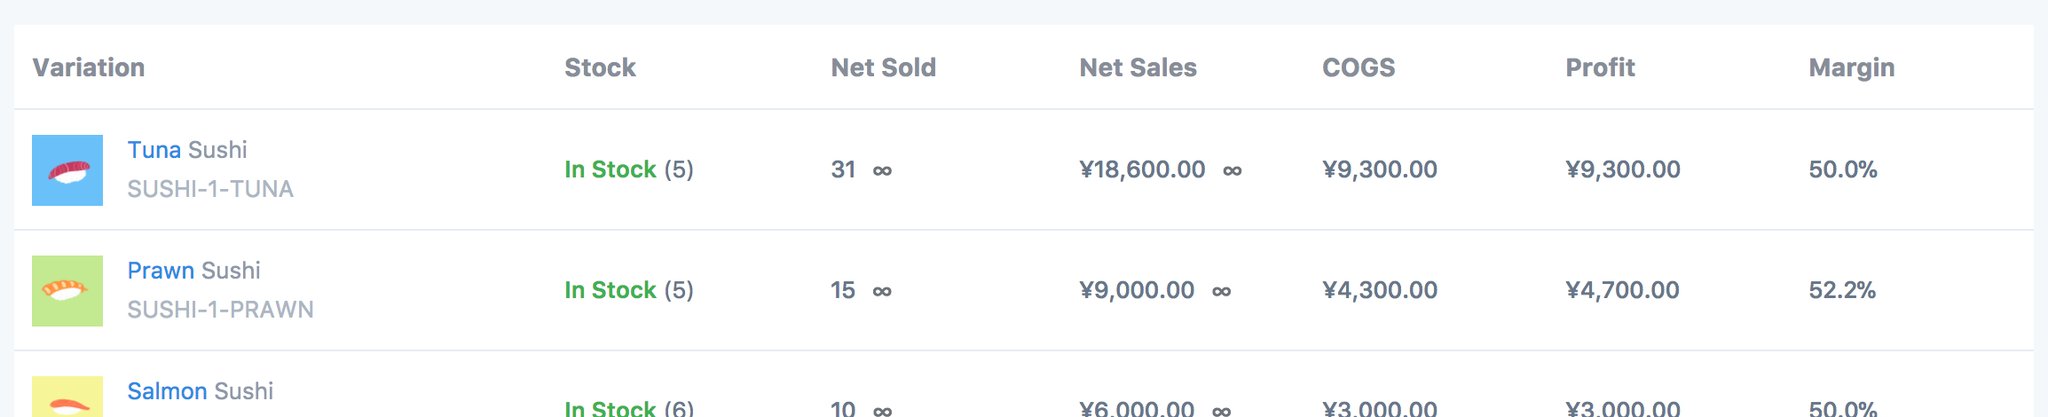Click the Prawn Sushi thumbnail image
The image size is (2048, 417).
[67, 291]
